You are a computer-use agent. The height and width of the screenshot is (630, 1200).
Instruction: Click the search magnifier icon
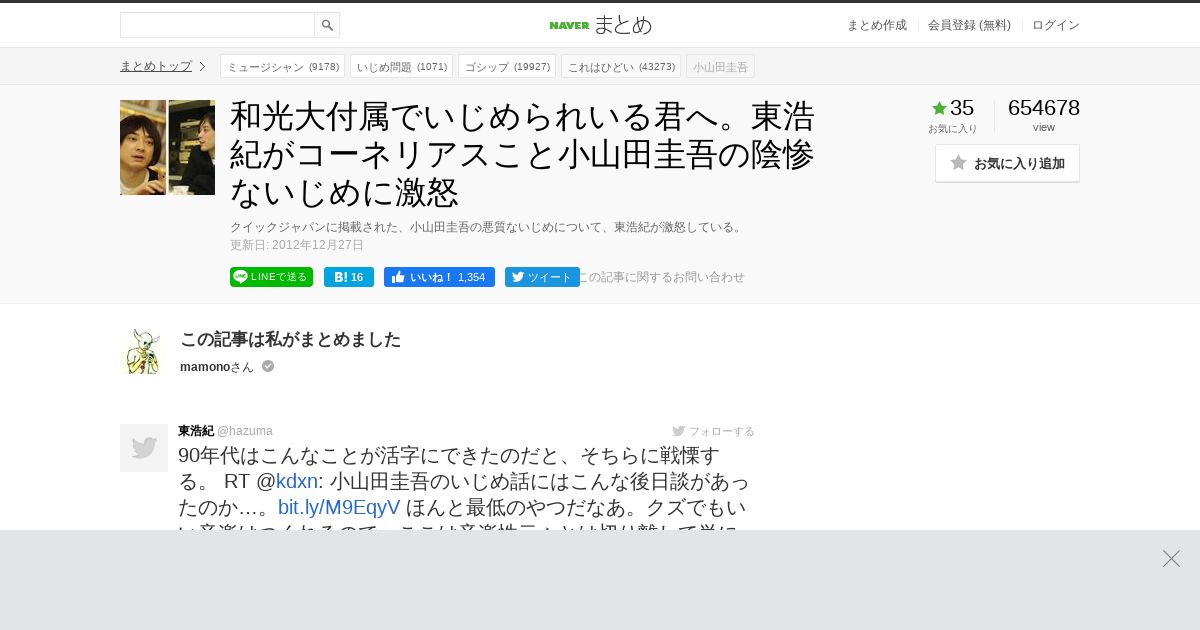coord(327,25)
